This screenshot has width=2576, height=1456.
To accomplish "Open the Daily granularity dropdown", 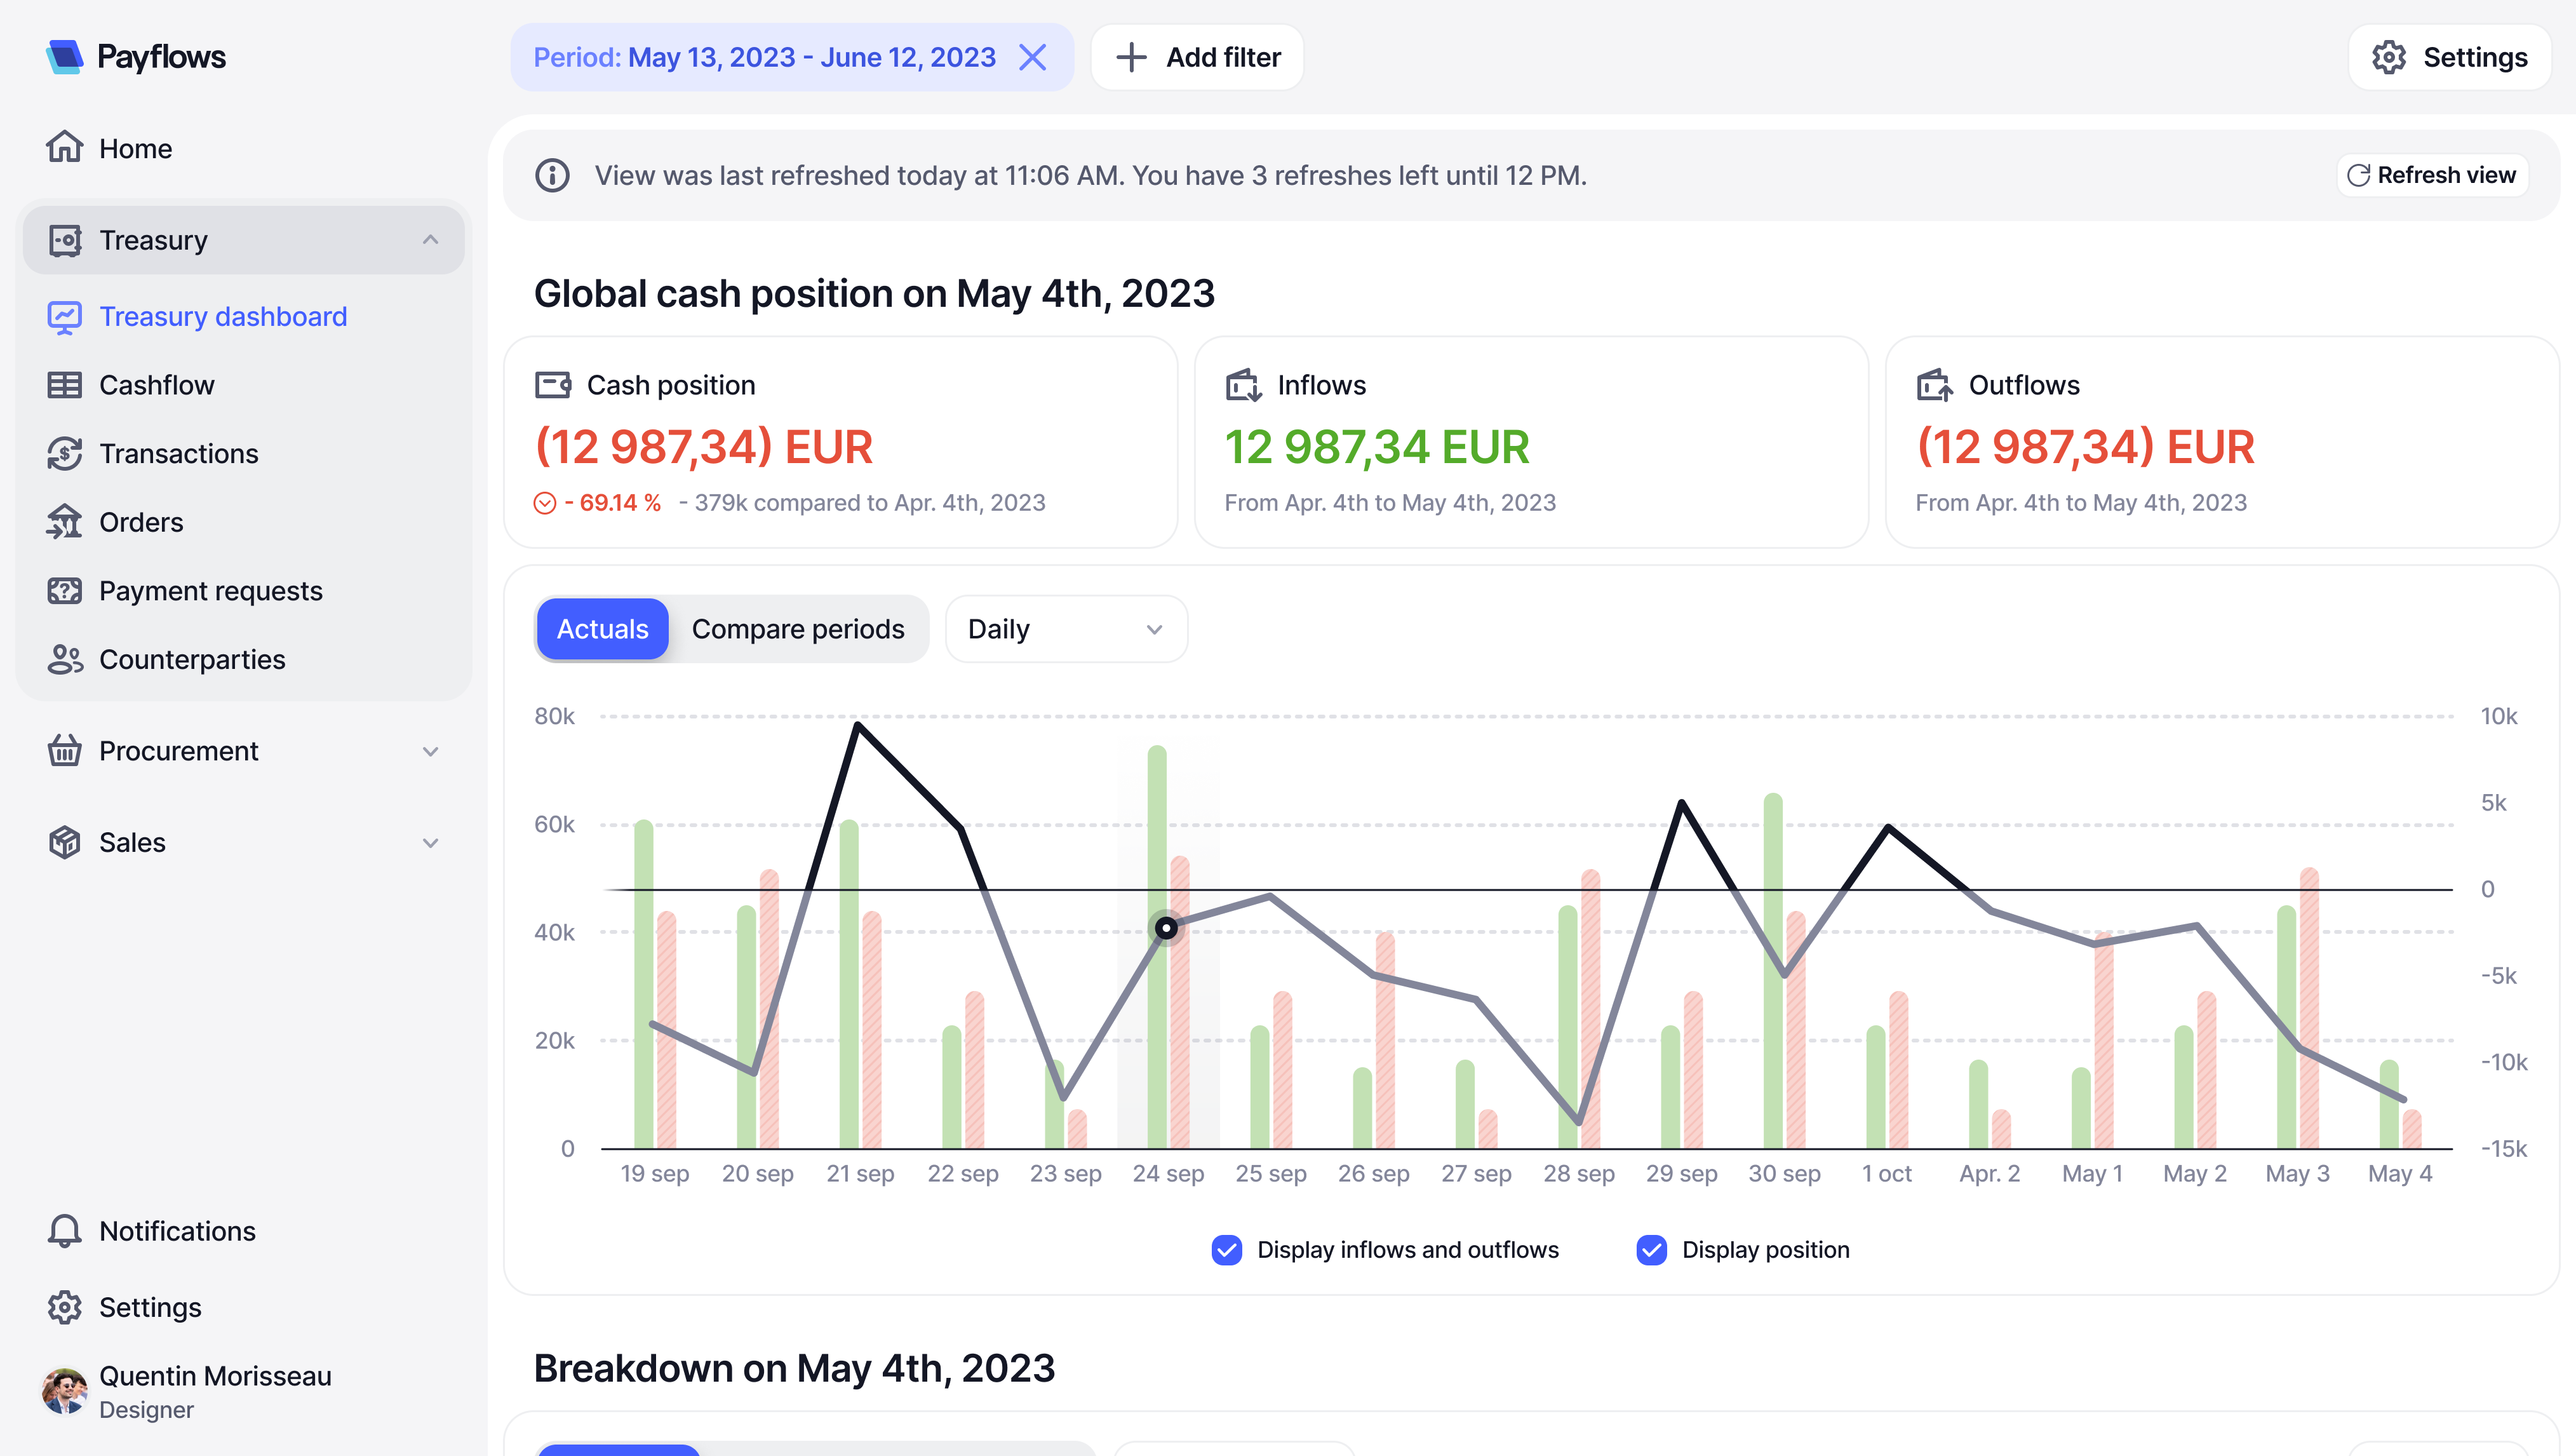I will click(1065, 629).
